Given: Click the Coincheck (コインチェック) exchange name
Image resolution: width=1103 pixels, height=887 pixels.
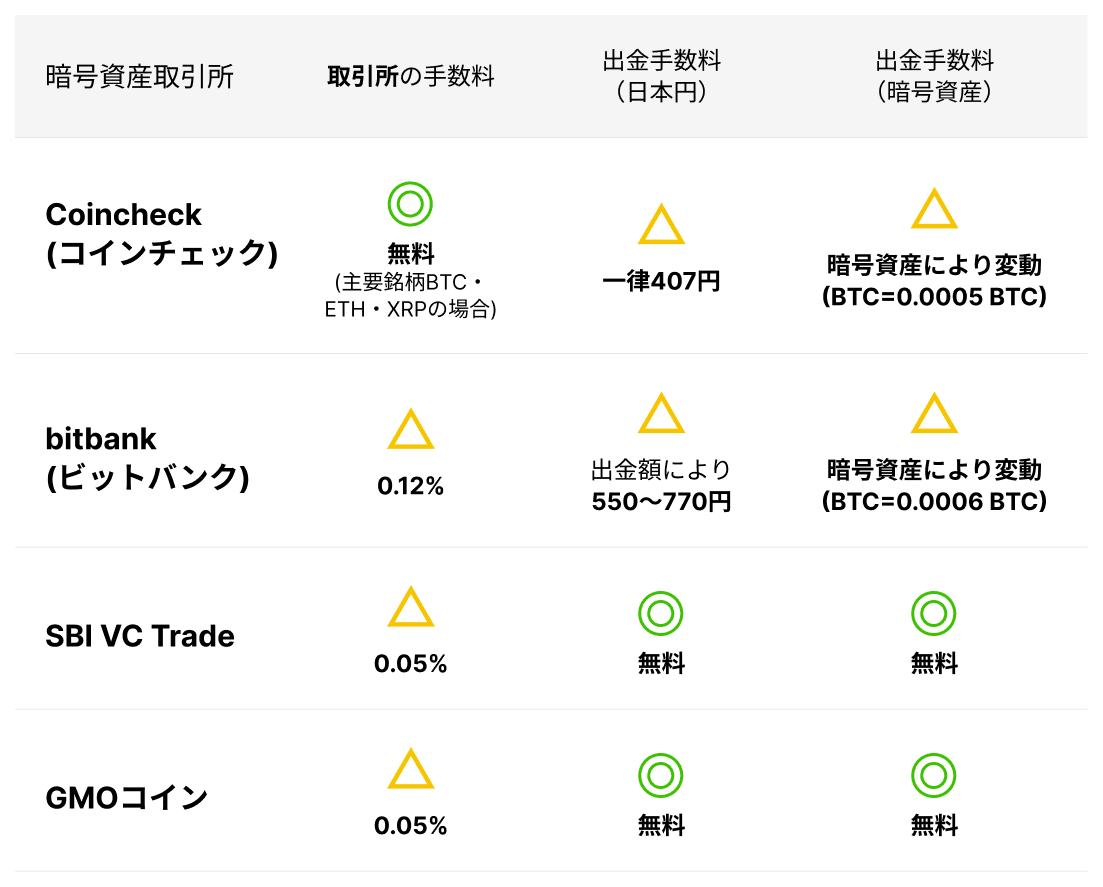Looking at the screenshot, I should (x=160, y=234).
